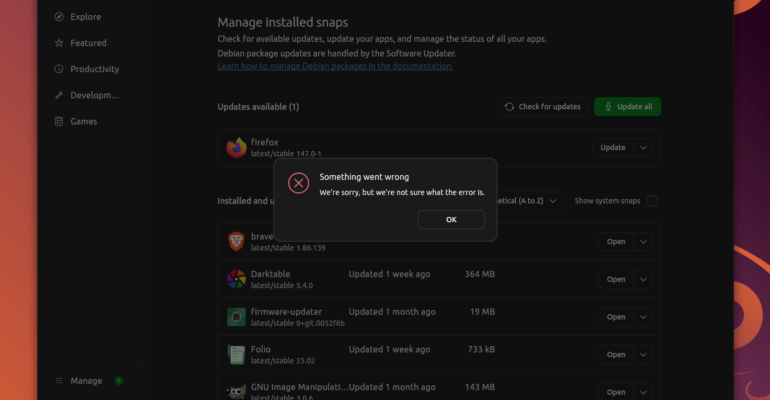
Task: Click the firmware-updater snap name
Action: click(286, 312)
